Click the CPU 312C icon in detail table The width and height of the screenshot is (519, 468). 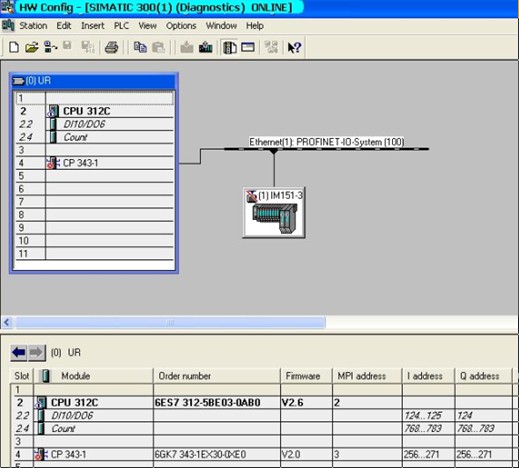click(x=41, y=402)
